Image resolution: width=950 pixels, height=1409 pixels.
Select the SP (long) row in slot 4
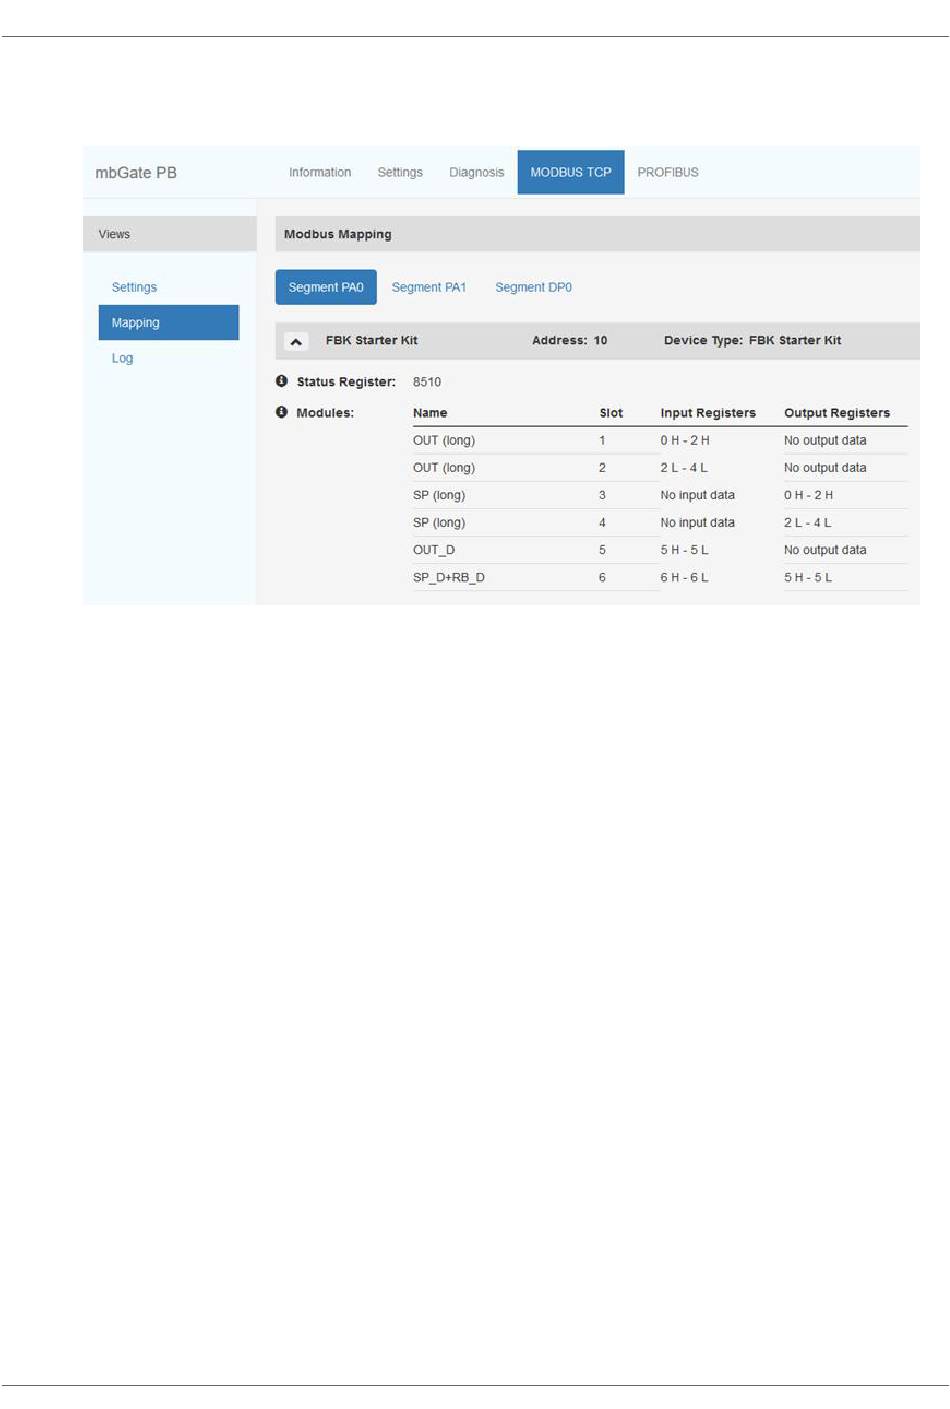pyautogui.click(x=660, y=523)
